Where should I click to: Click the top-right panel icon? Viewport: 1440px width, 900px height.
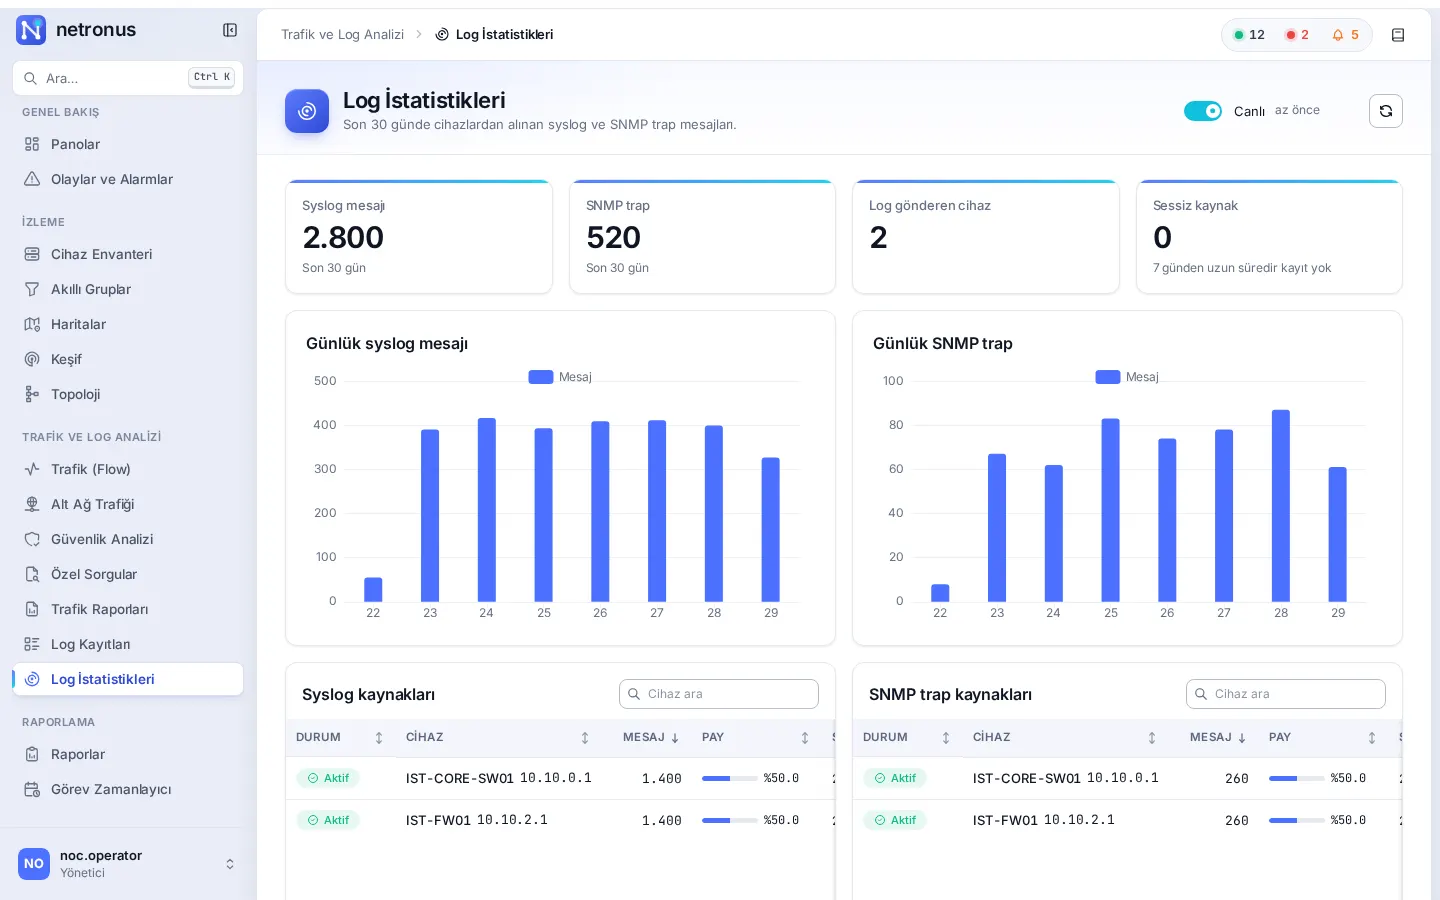(x=1398, y=35)
